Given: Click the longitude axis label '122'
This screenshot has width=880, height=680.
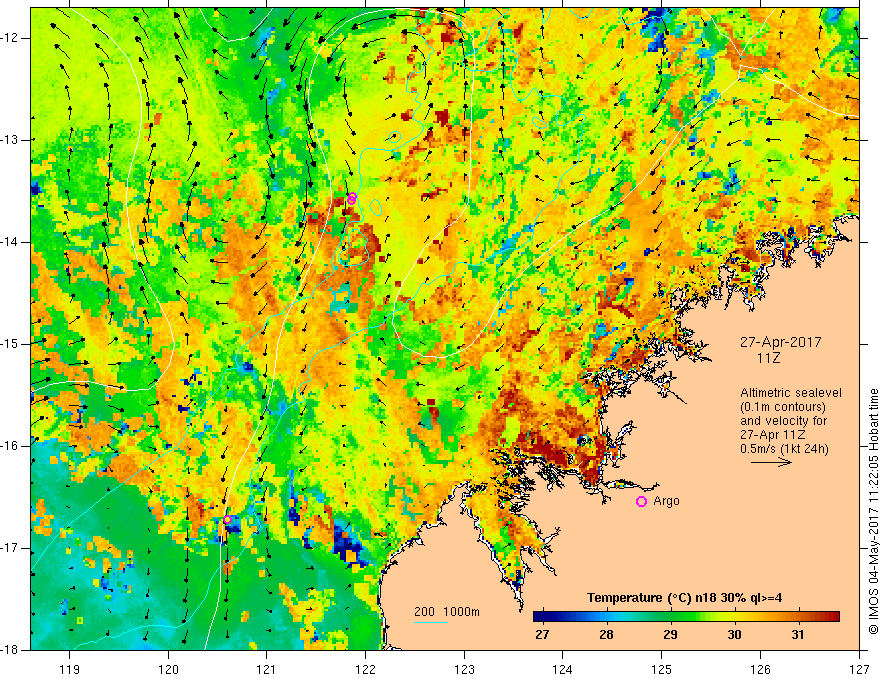Looking at the screenshot, I should click(x=365, y=669).
